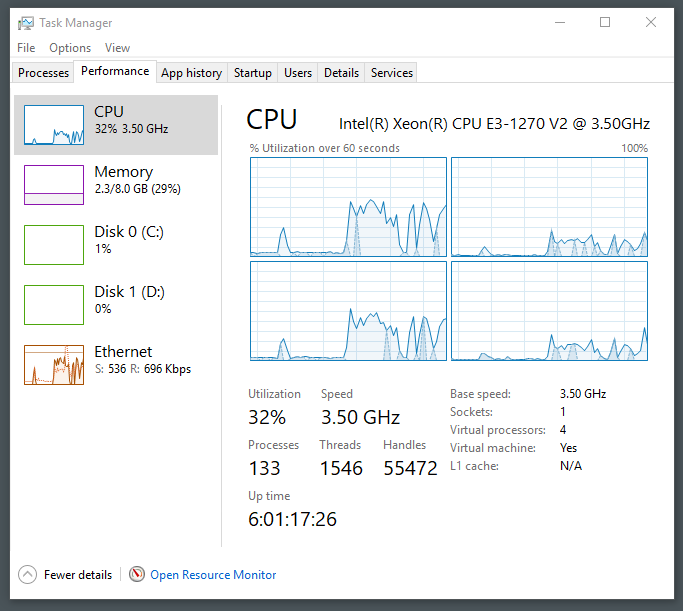Click the Virtual machine Yes value
Viewport: 683px width, 611px height.
(568, 448)
